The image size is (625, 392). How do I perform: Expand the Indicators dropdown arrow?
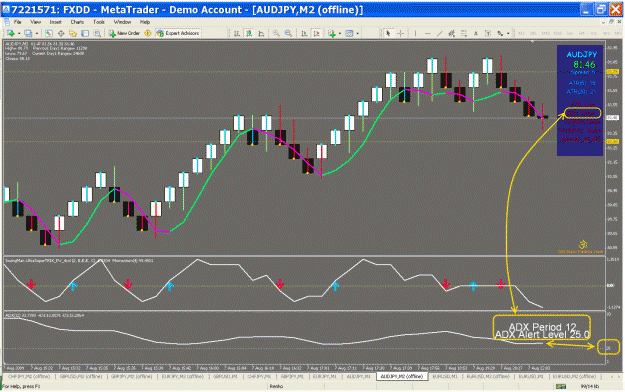coord(340,33)
